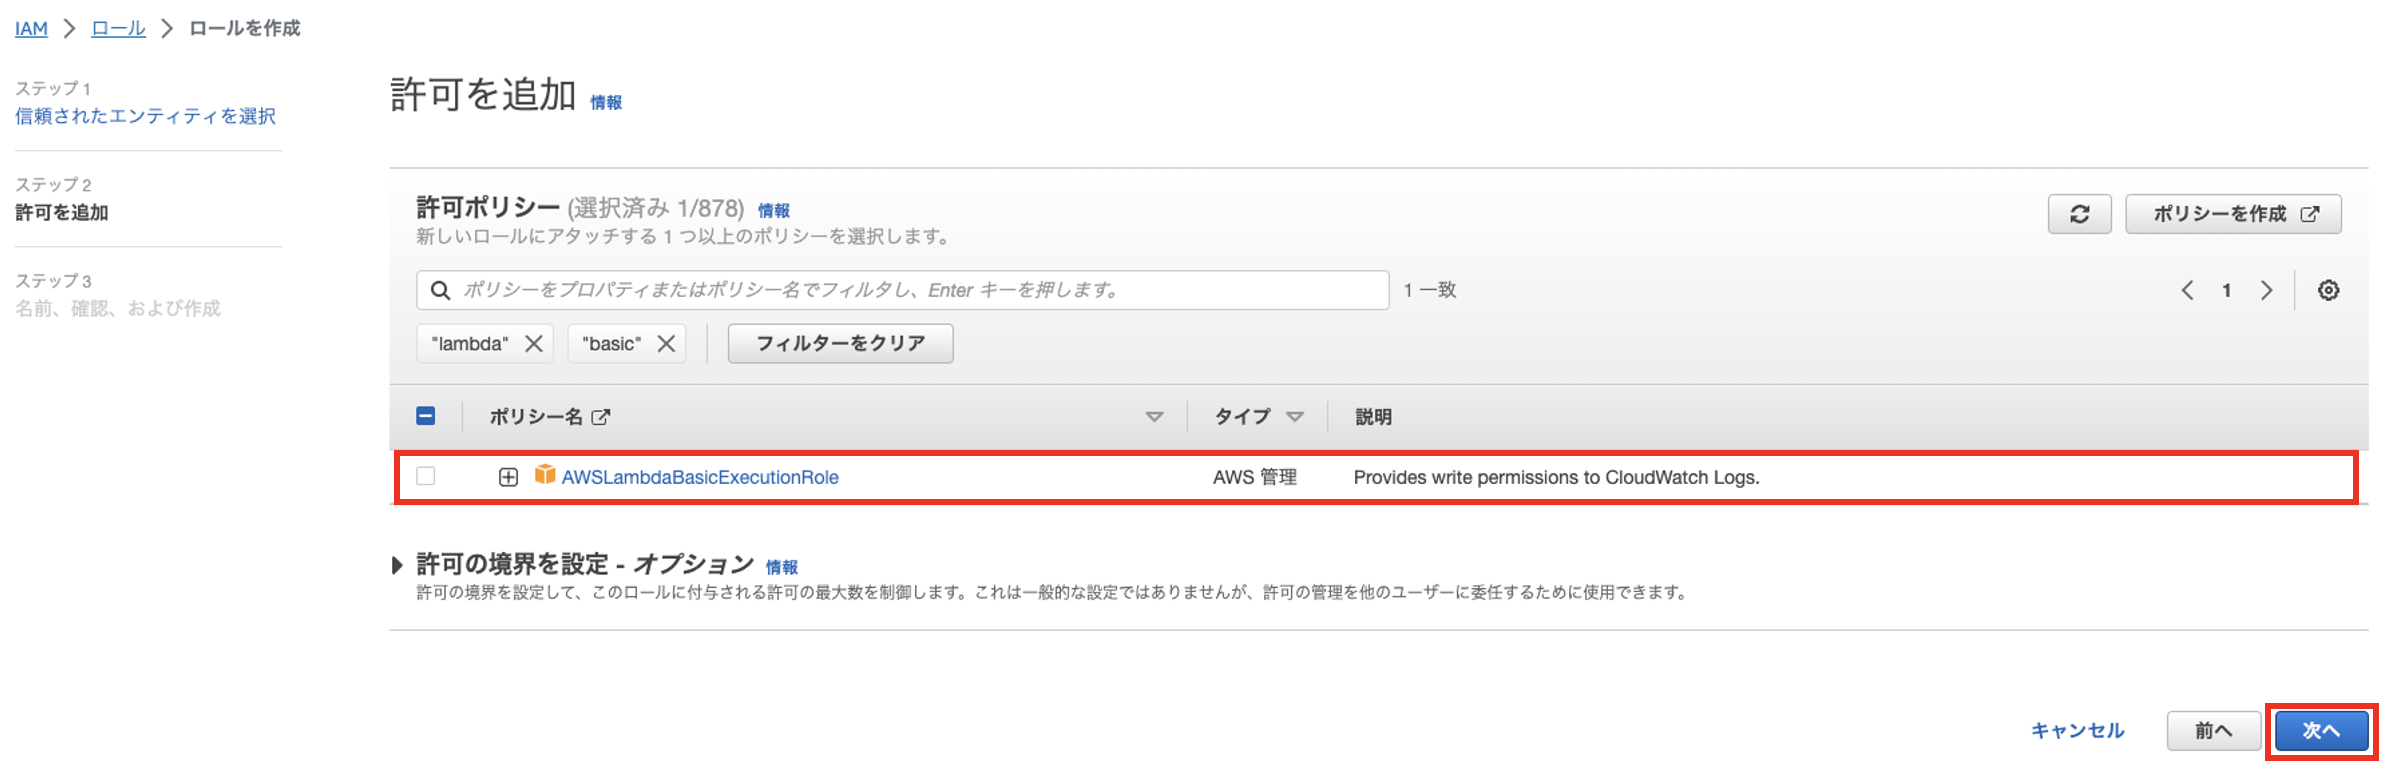Select page number 1 in pagination
The image size is (2400, 778).
[2226, 290]
